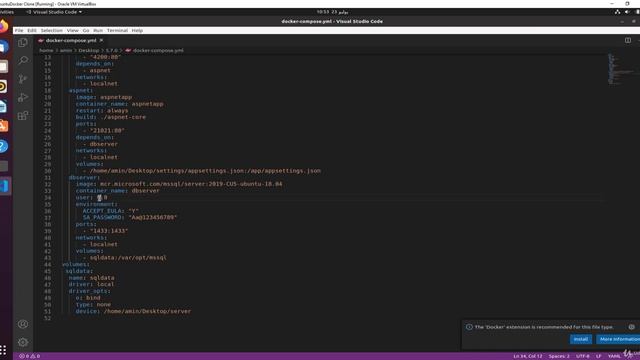Open LibreOffice Writer from the dock
Image resolution: width=640 pixels, height=360 pixels.
point(4,107)
